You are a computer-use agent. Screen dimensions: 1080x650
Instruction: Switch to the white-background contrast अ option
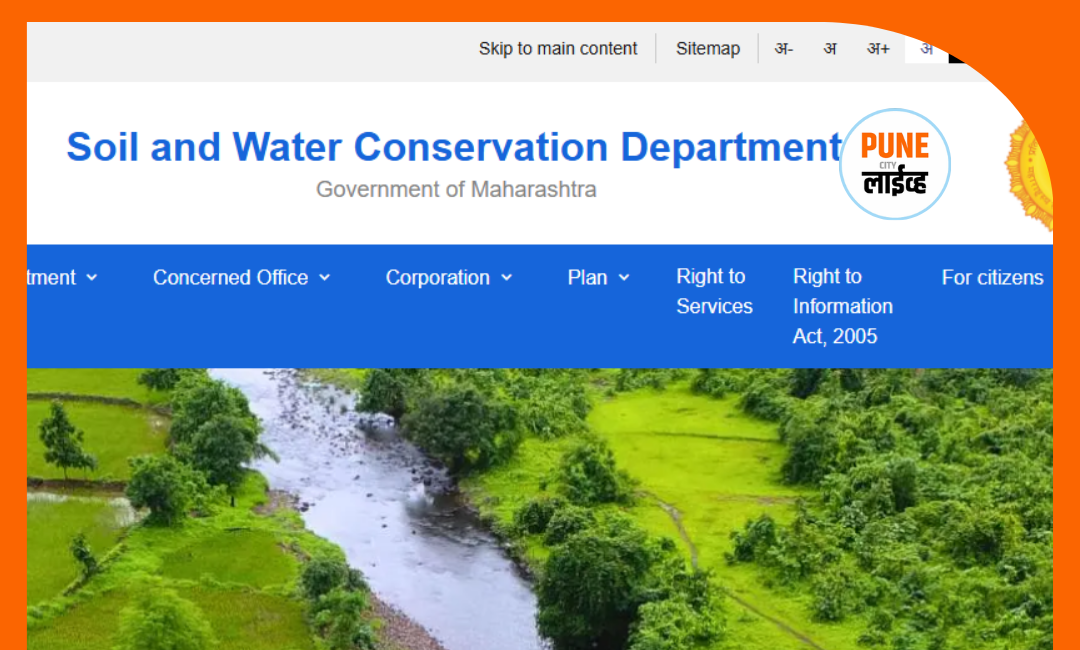tap(926, 48)
